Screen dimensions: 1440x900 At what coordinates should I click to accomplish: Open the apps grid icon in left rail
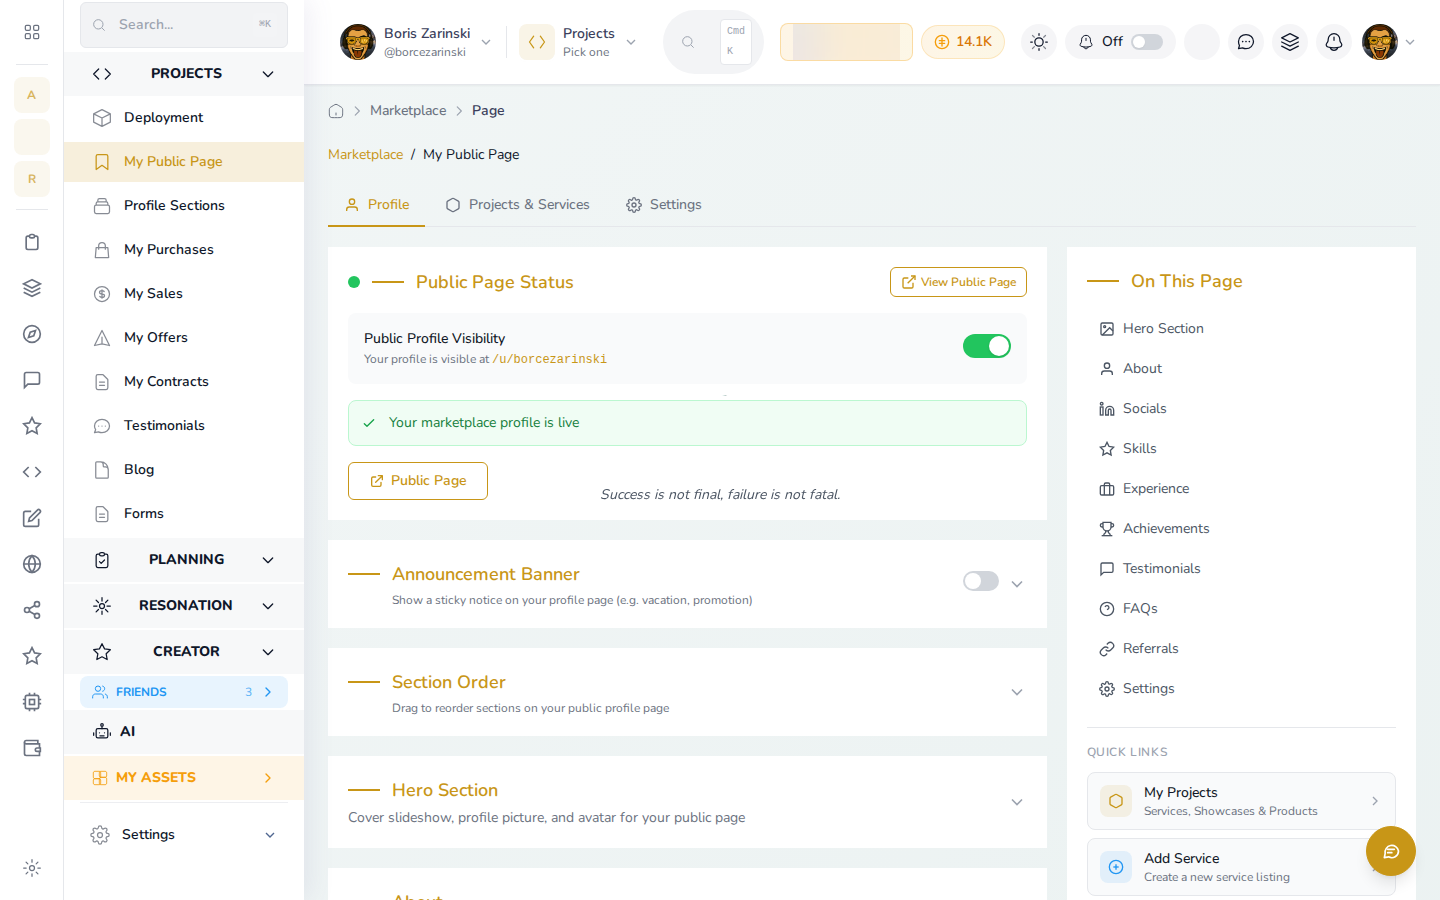pyautogui.click(x=32, y=32)
